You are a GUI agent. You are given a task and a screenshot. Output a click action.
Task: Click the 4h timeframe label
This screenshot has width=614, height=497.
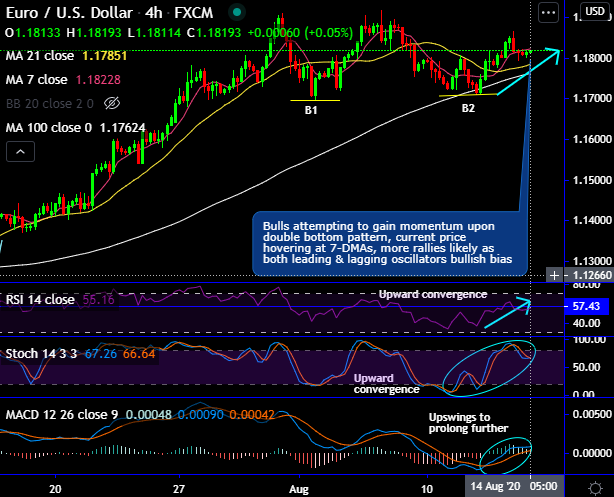(154, 13)
